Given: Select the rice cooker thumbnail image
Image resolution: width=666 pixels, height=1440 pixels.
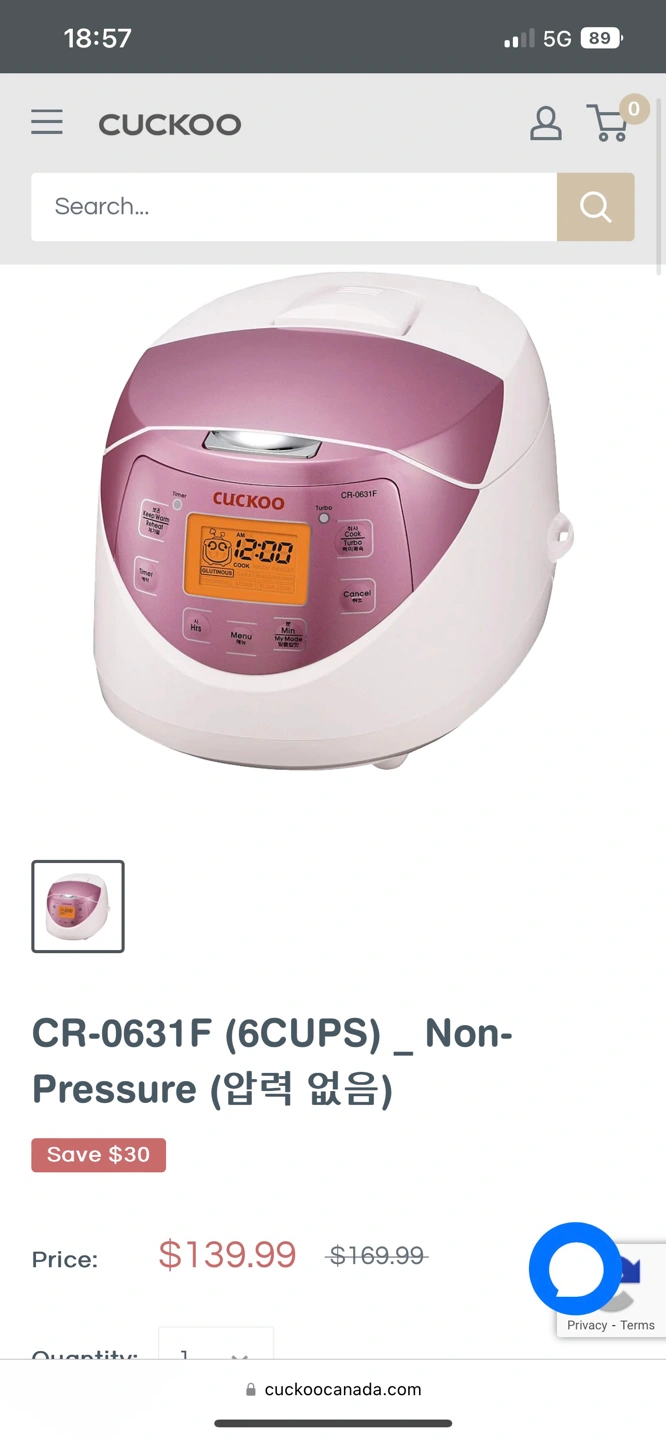Looking at the screenshot, I should pyautogui.click(x=78, y=906).
